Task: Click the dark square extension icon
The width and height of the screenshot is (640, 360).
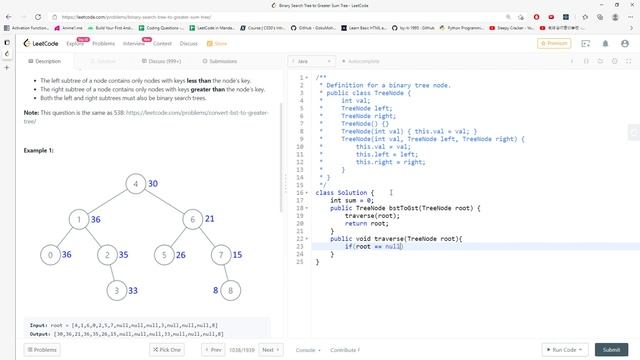Action: pyautogui.click(x=566, y=17)
